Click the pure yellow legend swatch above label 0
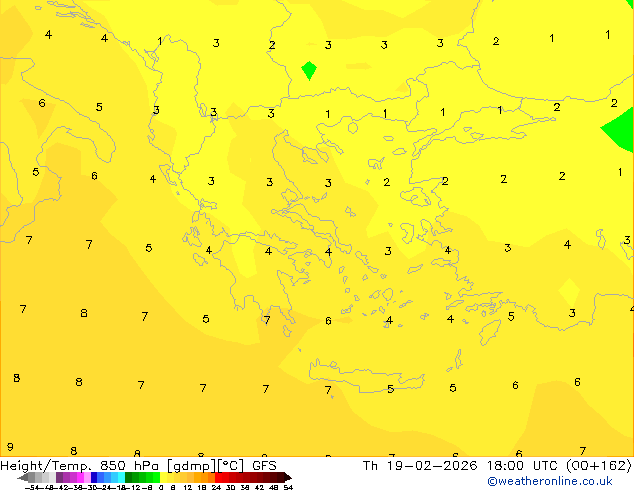The height and width of the screenshot is (490, 634). click(x=163, y=477)
